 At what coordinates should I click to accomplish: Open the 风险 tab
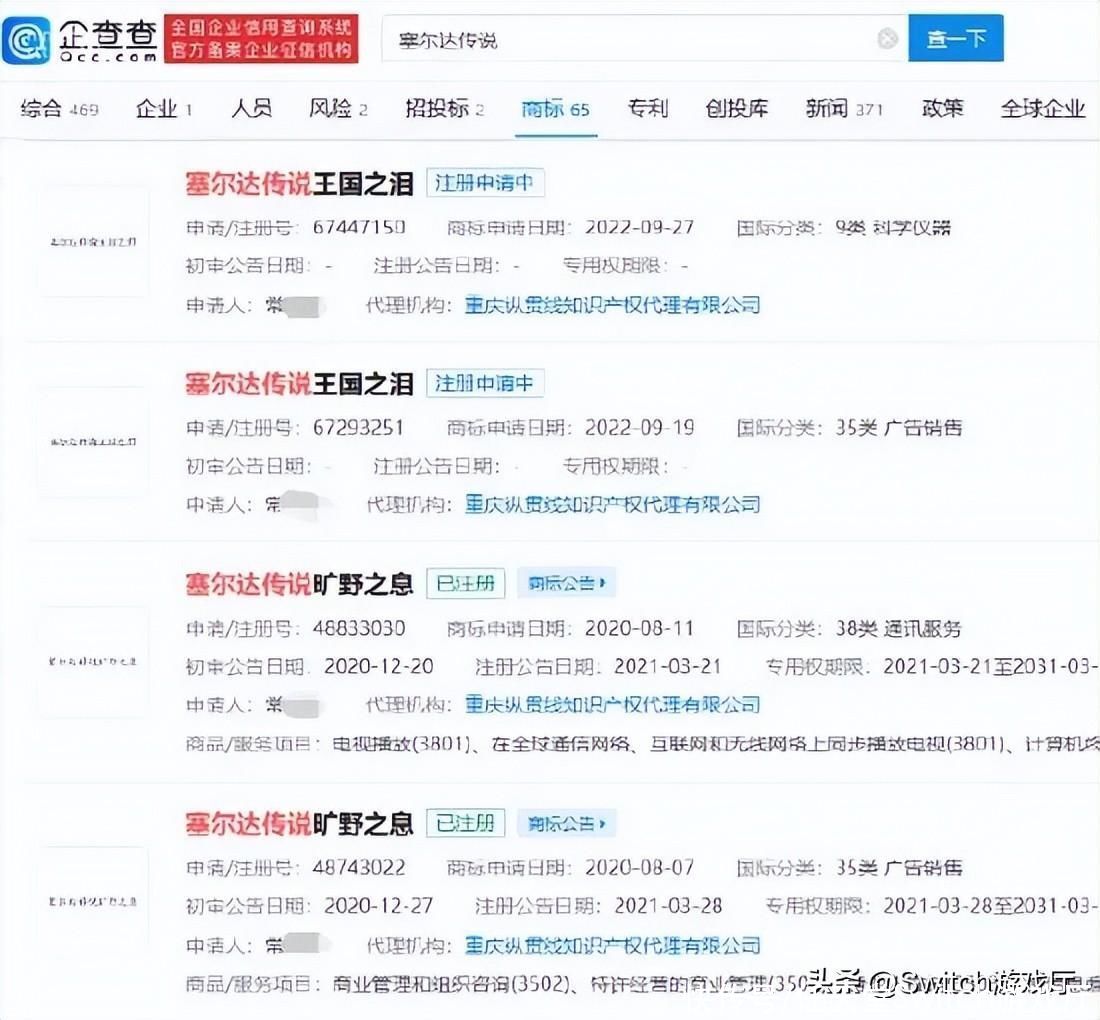tap(338, 109)
